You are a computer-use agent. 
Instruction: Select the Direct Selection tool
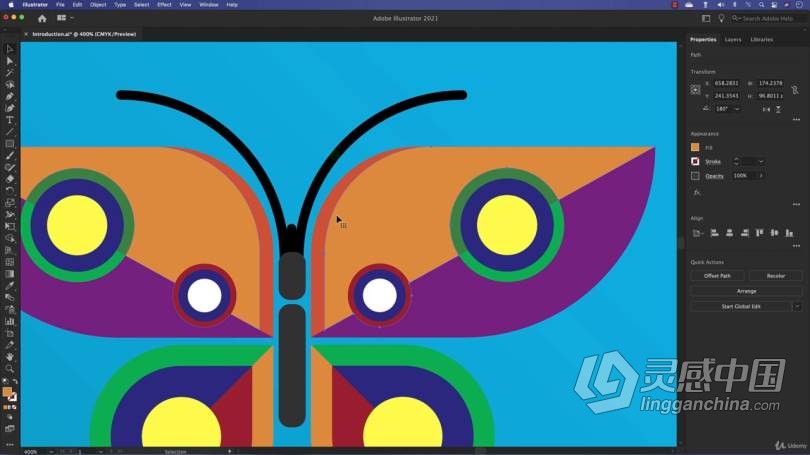click(10, 61)
